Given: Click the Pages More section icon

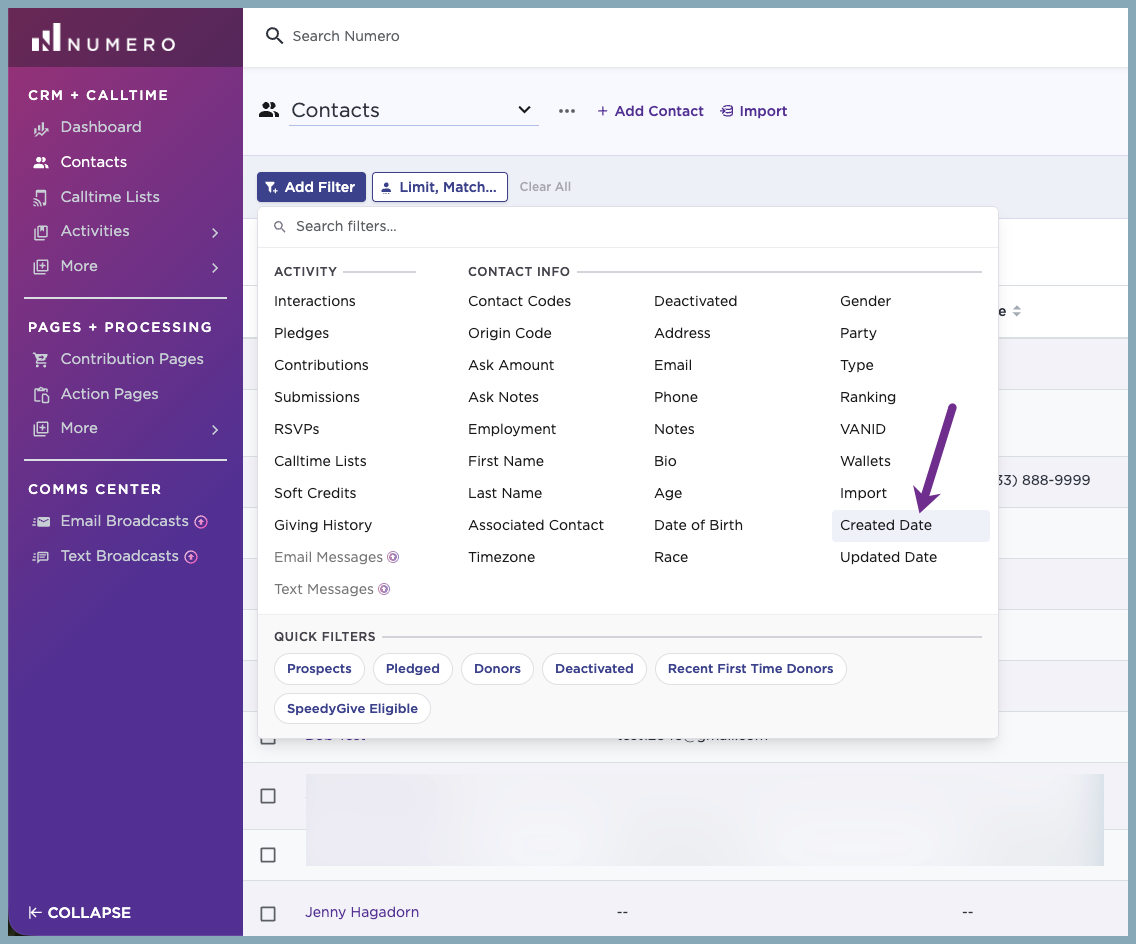Looking at the screenshot, I should tap(41, 429).
